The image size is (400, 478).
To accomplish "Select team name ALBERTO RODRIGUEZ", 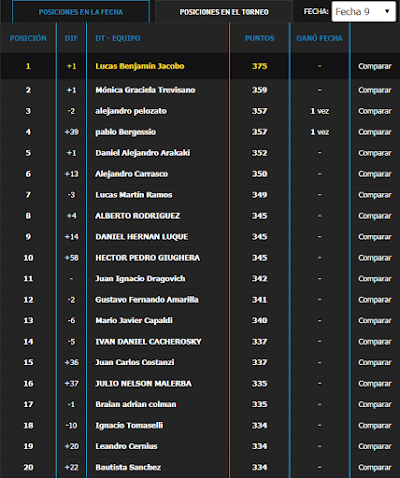I will pyautogui.click(x=137, y=216).
